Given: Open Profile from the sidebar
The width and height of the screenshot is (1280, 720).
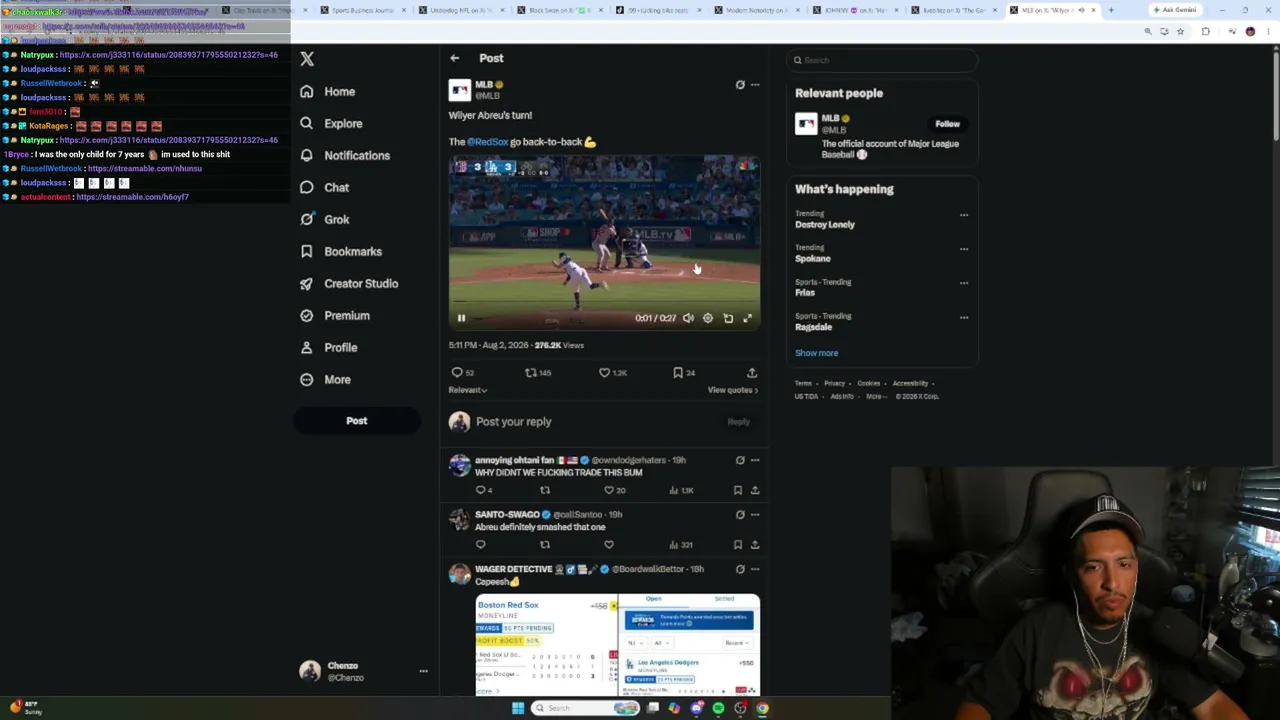Looking at the screenshot, I should pyautogui.click(x=329, y=347).
